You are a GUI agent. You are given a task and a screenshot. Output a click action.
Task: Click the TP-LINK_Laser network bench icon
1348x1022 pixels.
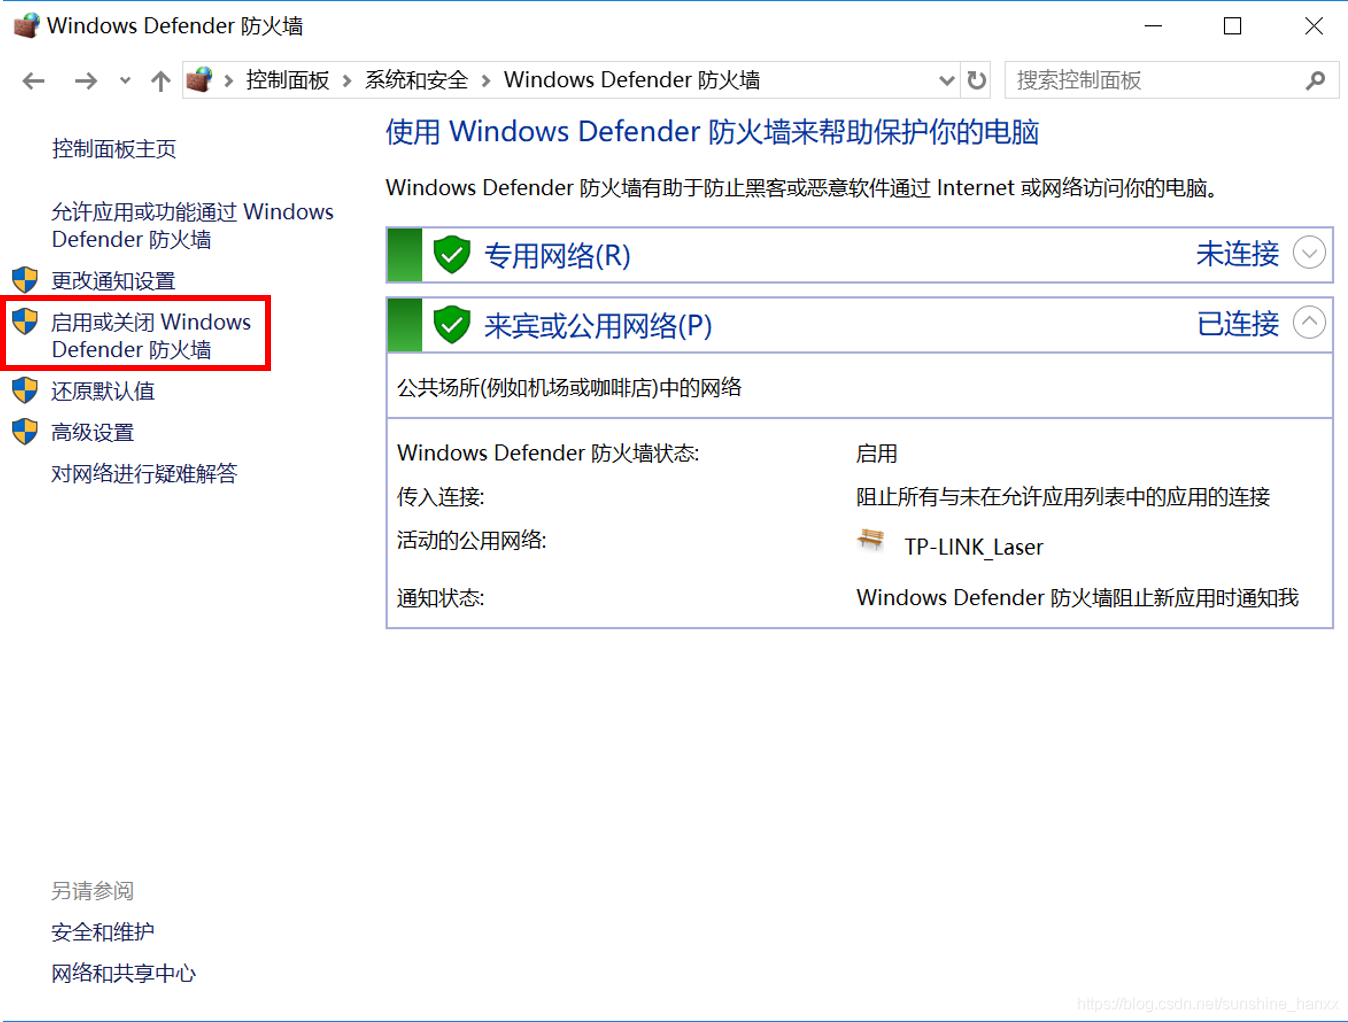[x=871, y=541]
